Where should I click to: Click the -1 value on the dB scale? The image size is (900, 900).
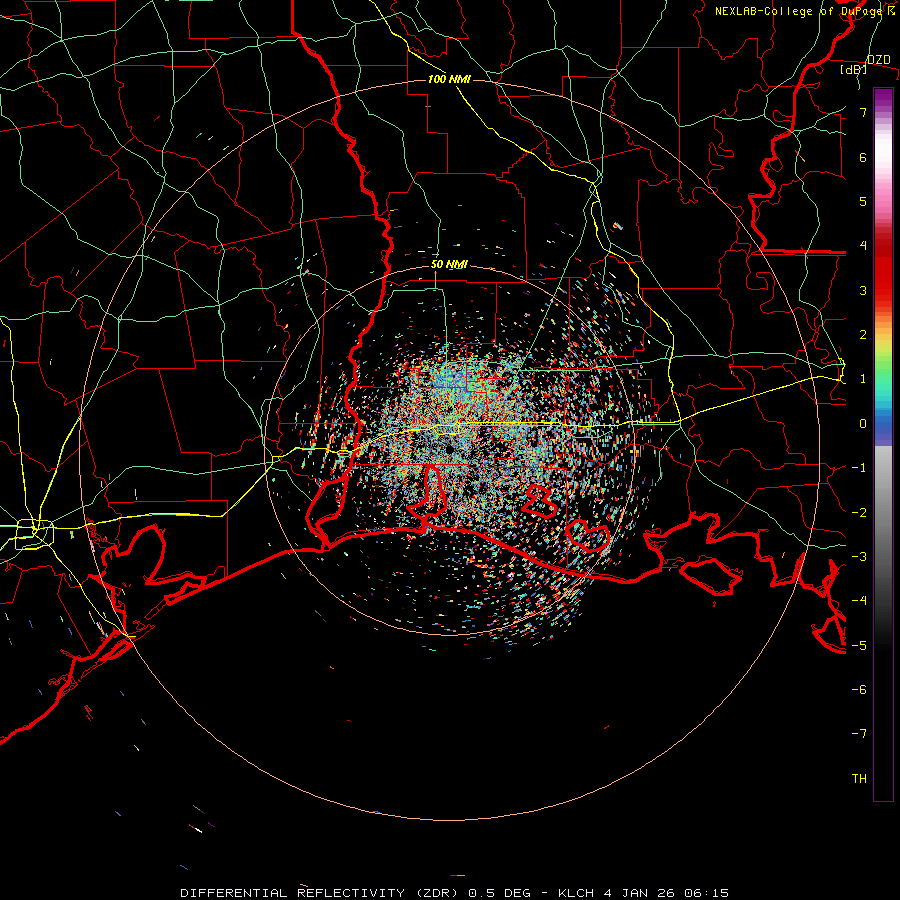tap(859, 468)
